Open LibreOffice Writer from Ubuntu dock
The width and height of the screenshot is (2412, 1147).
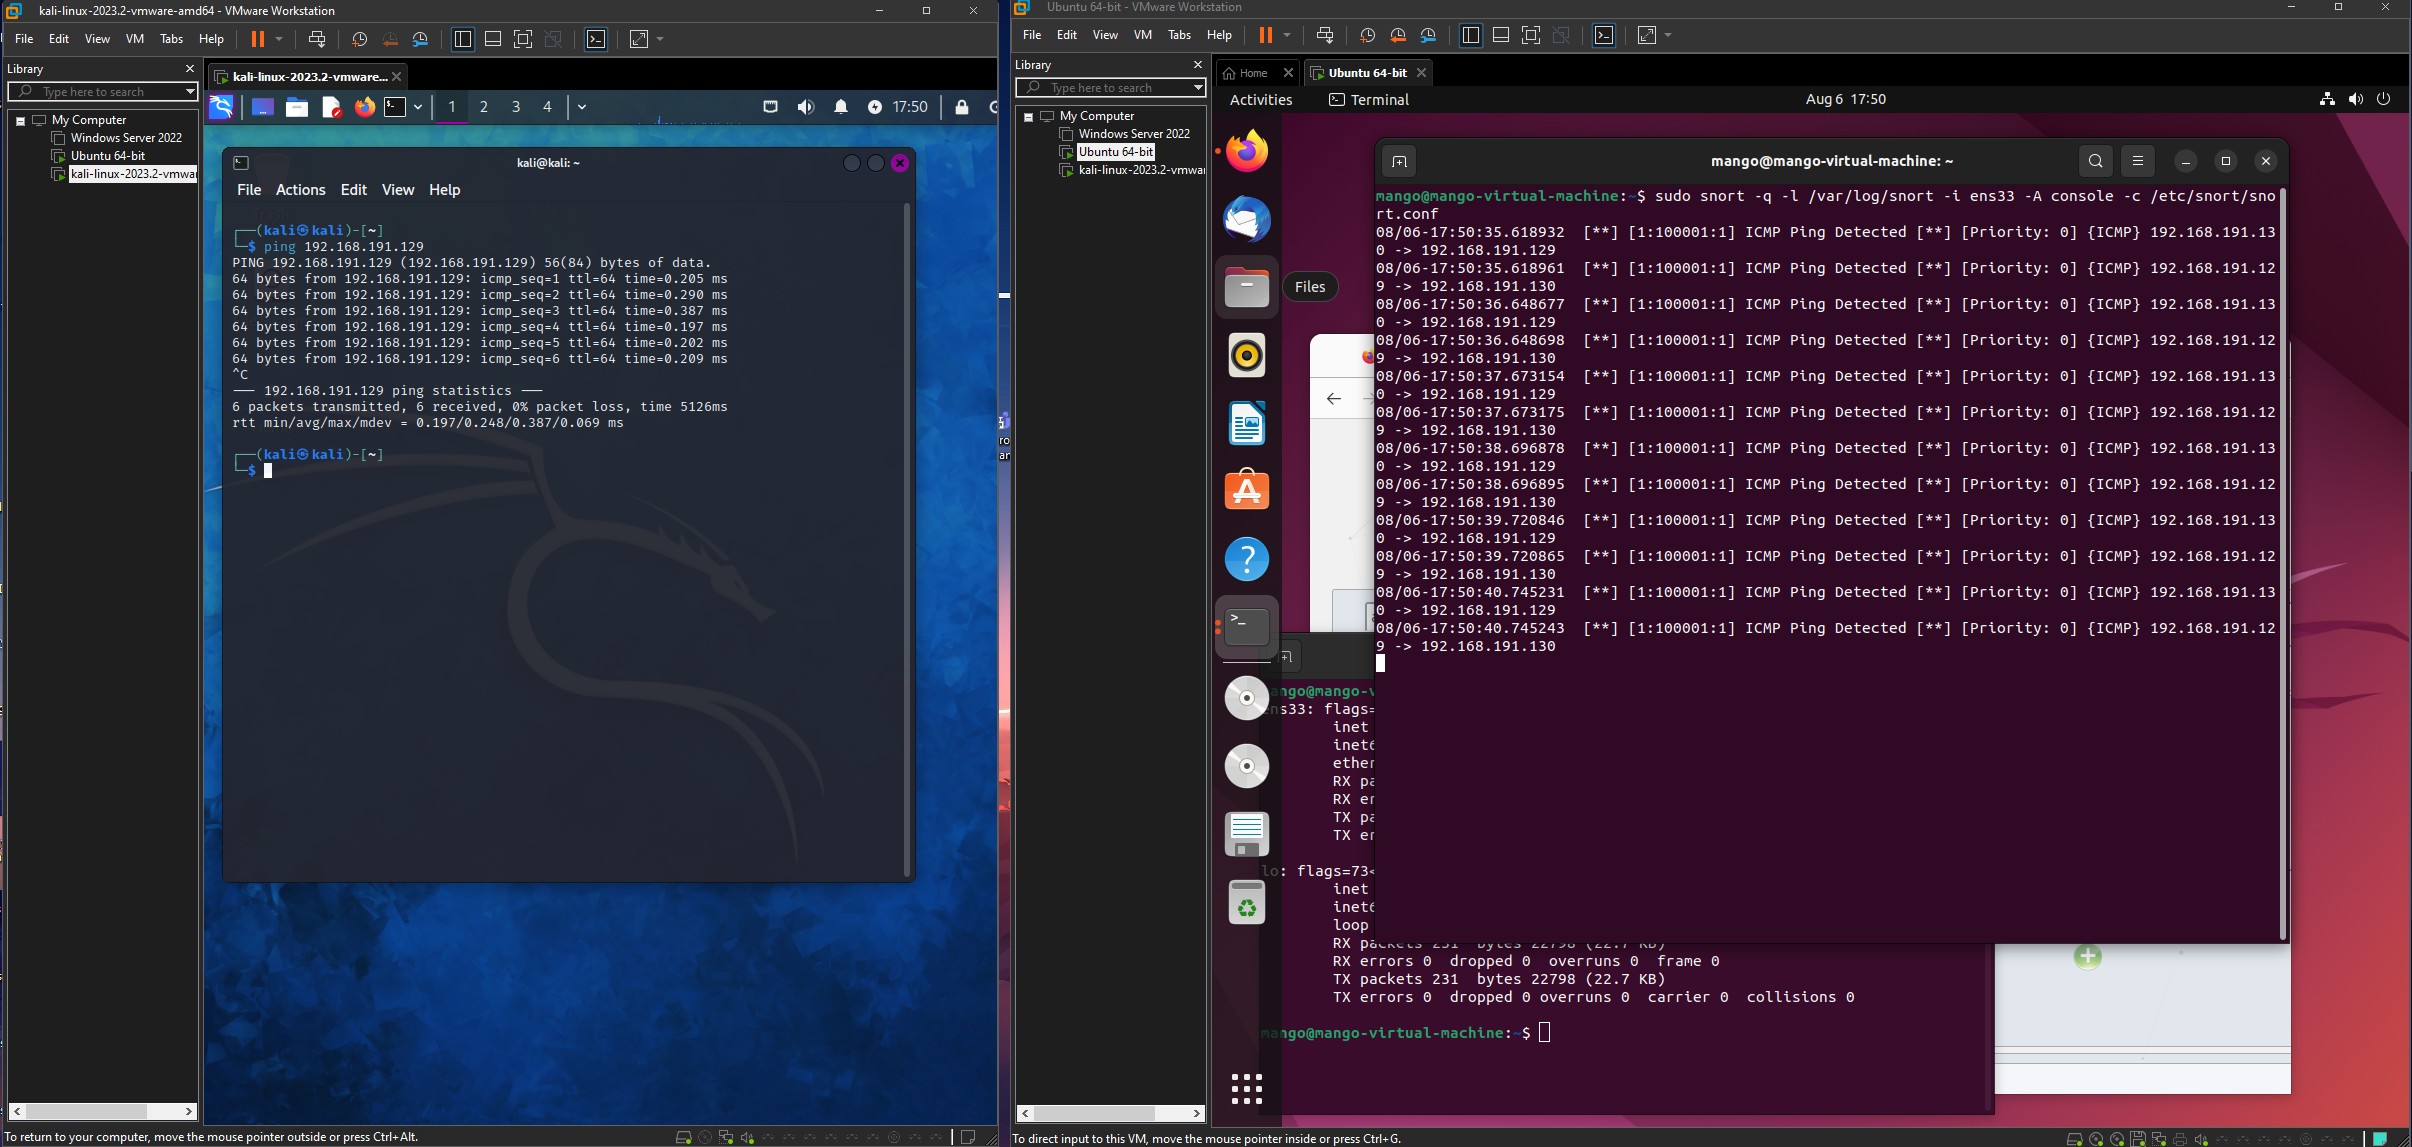tap(1247, 423)
